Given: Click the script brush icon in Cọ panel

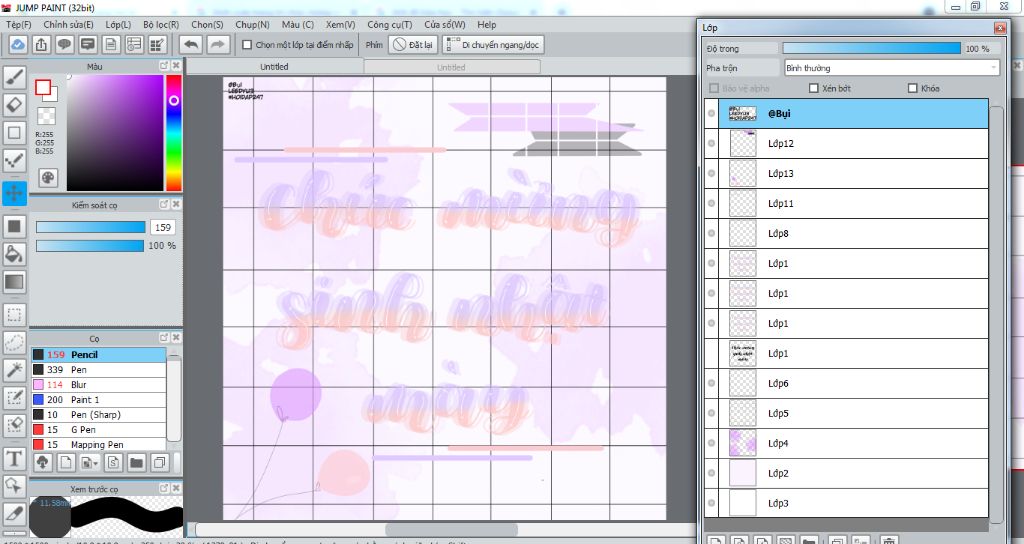Looking at the screenshot, I should (x=112, y=462).
